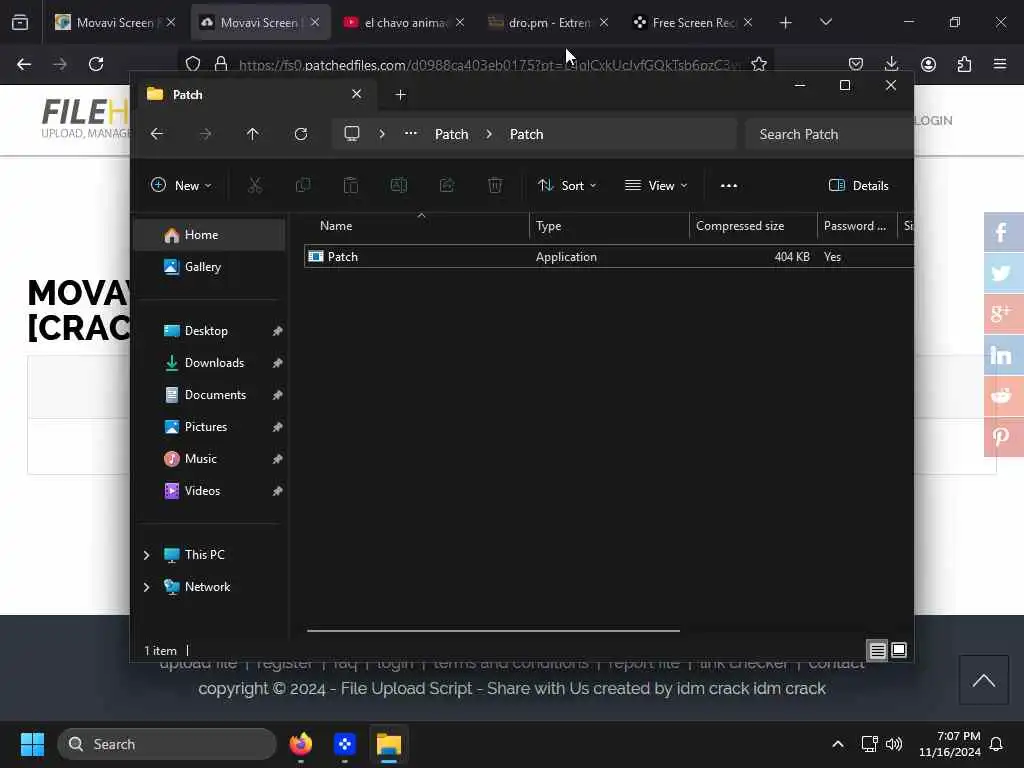Image resolution: width=1024 pixels, height=768 pixels.
Task: Click the taskbar Search box
Action: 167,744
